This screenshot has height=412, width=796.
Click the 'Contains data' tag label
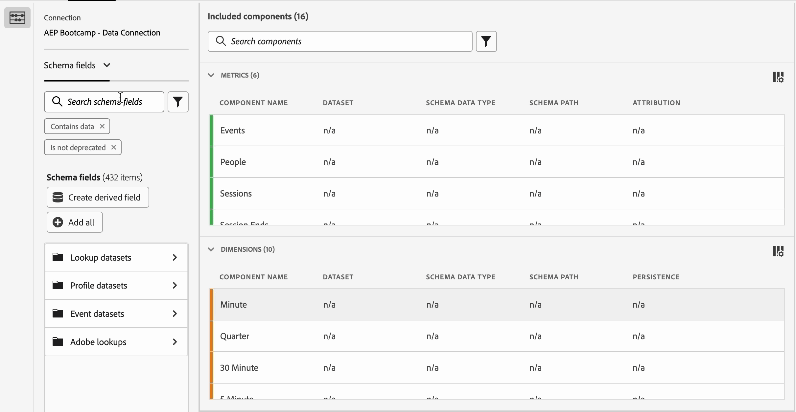[72, 126]
